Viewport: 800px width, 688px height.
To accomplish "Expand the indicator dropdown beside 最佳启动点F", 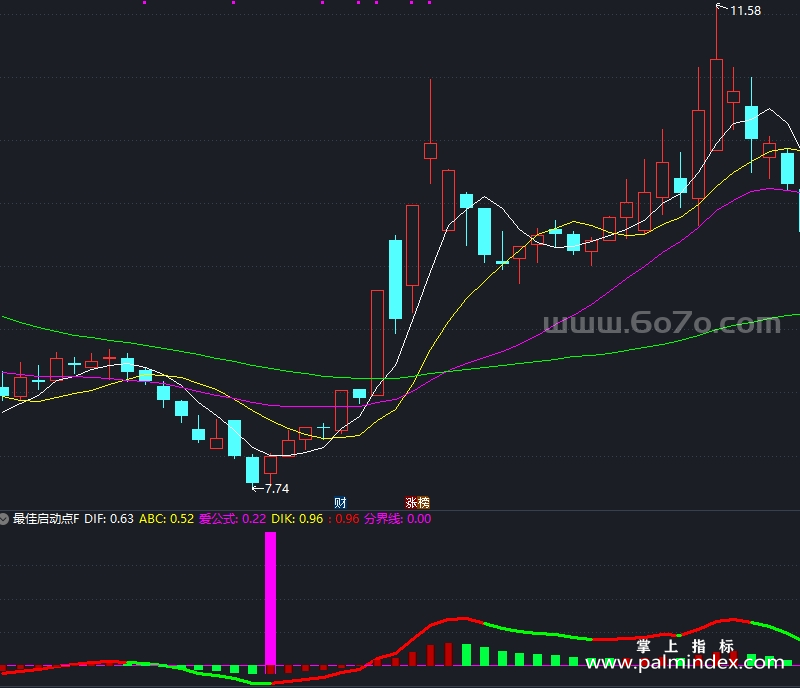I will (x=4, y=519).
